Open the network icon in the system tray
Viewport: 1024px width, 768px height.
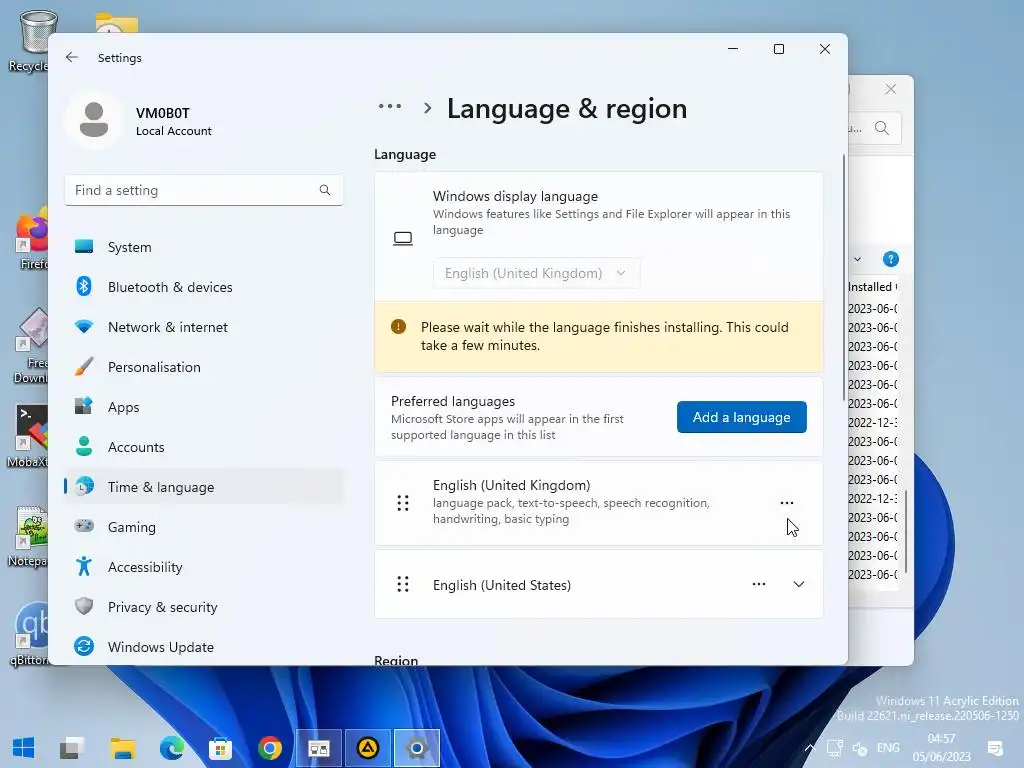(835, 748)
